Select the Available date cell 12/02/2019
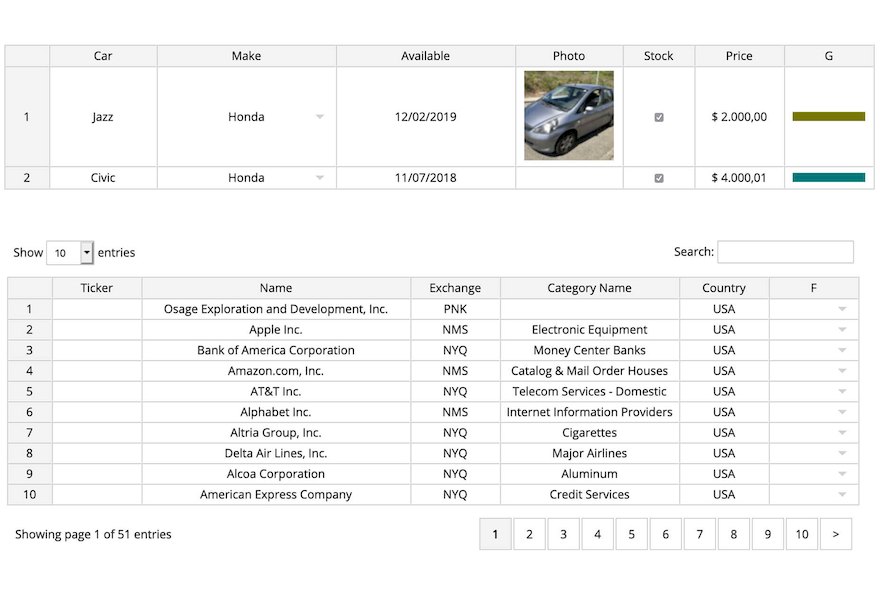The height and width of the screenshot is (607, 880). click(425, 117)
